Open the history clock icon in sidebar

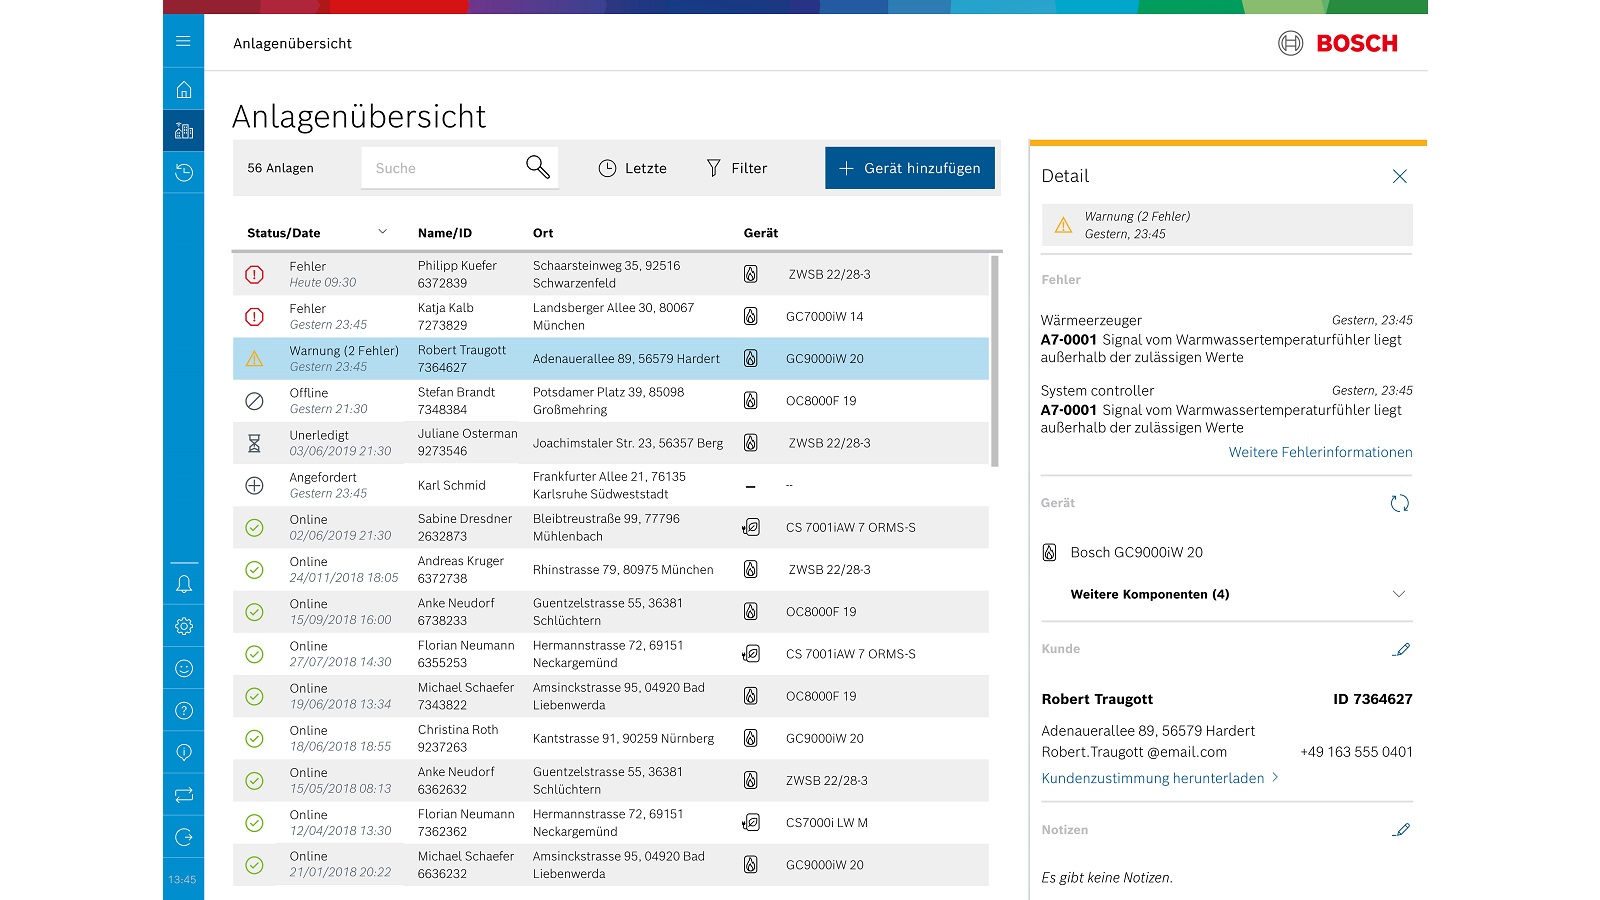tap(183, 173)
